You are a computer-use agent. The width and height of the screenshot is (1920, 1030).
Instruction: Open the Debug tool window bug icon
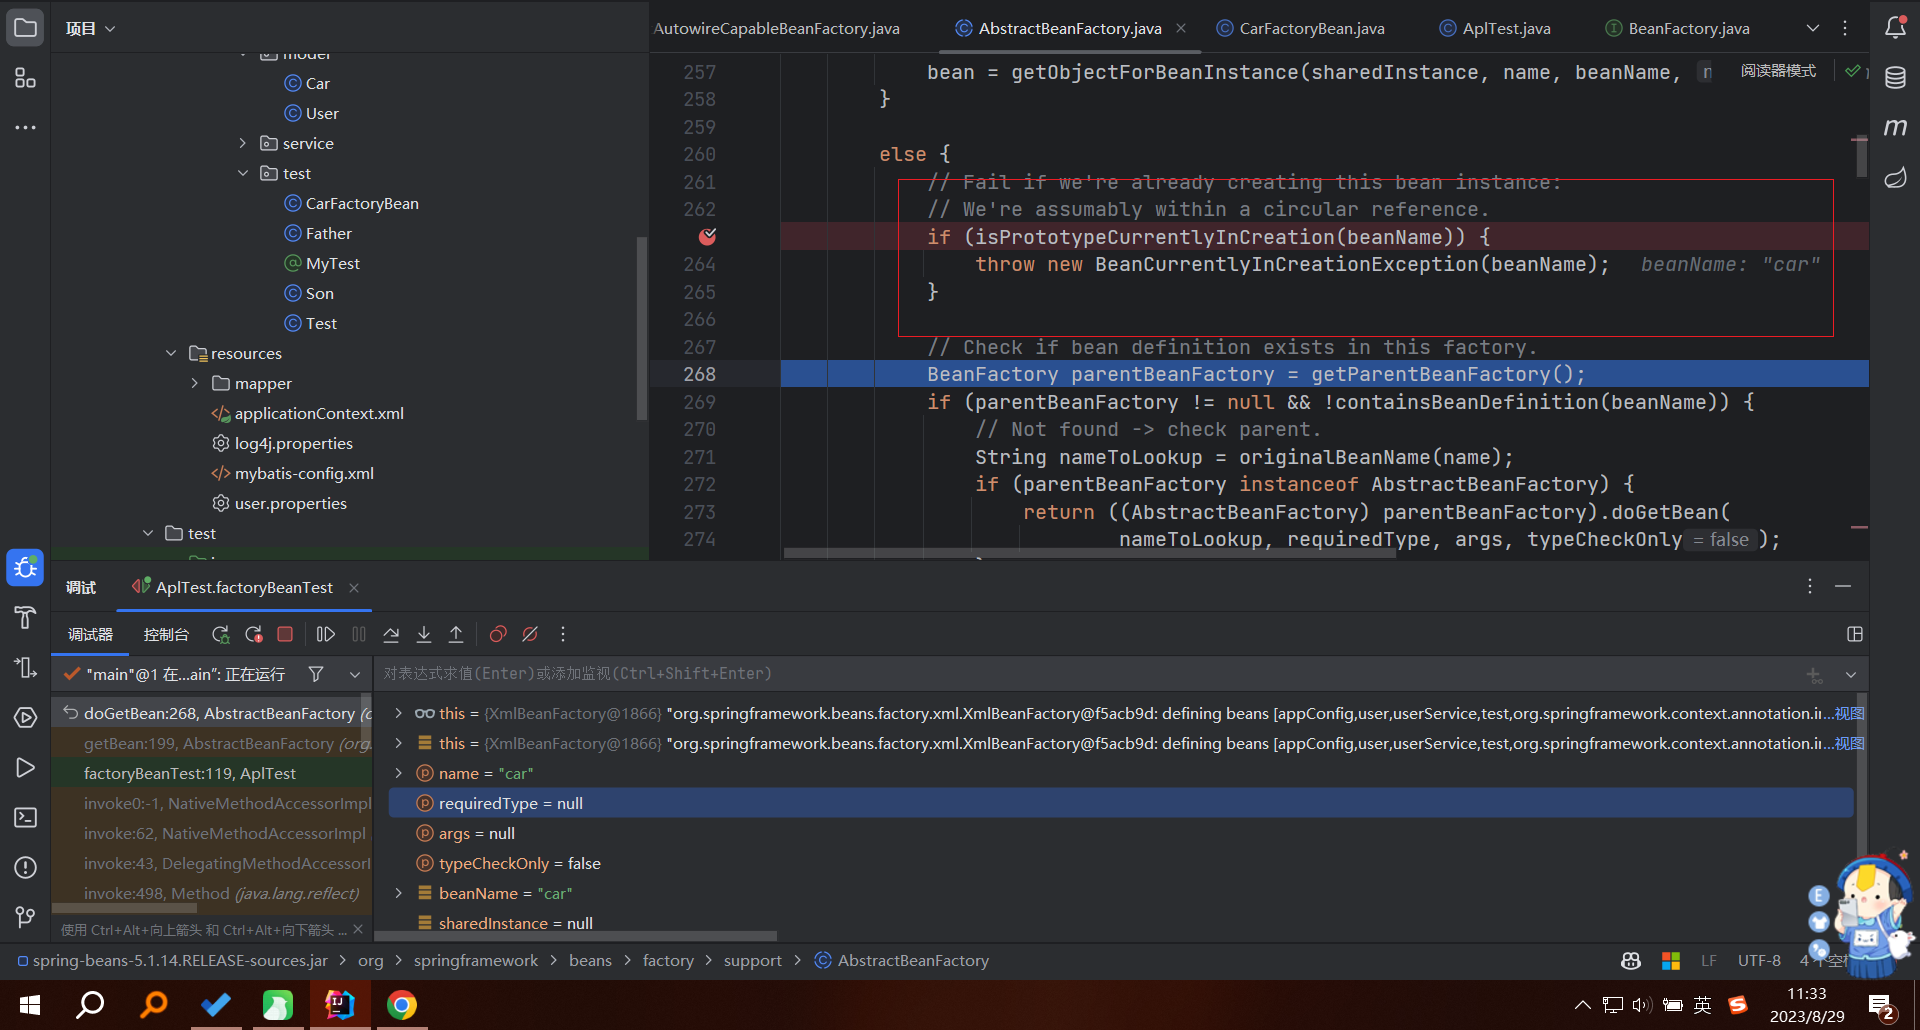[x=25, y=568]
